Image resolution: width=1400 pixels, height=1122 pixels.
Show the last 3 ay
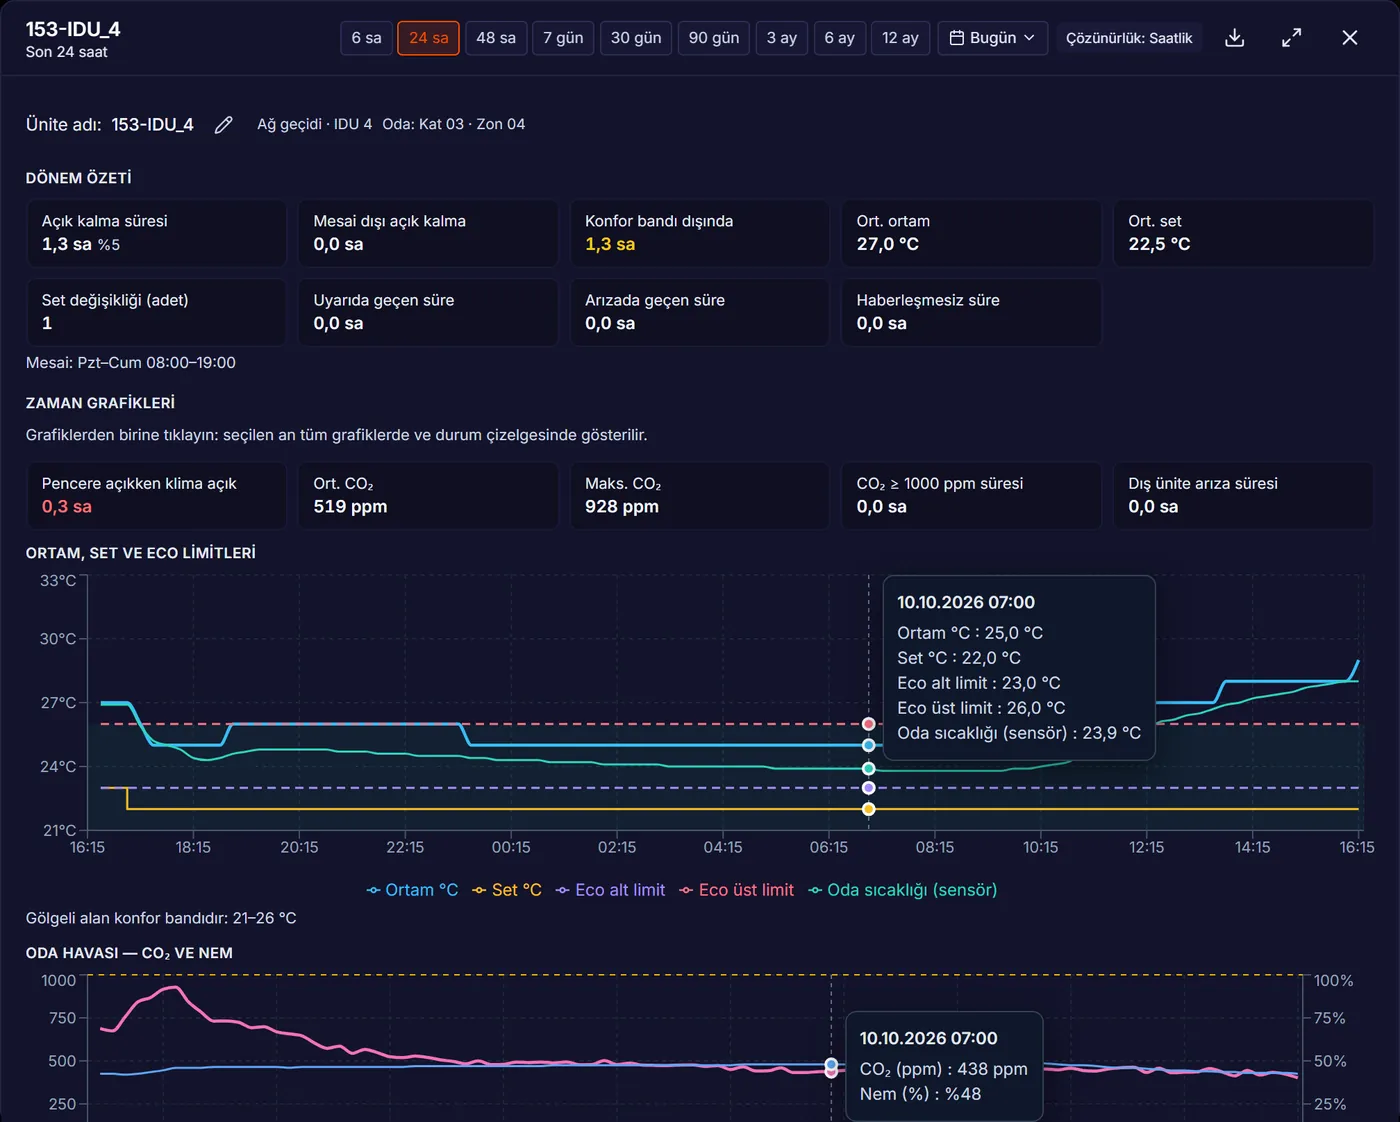click(782, 38)
